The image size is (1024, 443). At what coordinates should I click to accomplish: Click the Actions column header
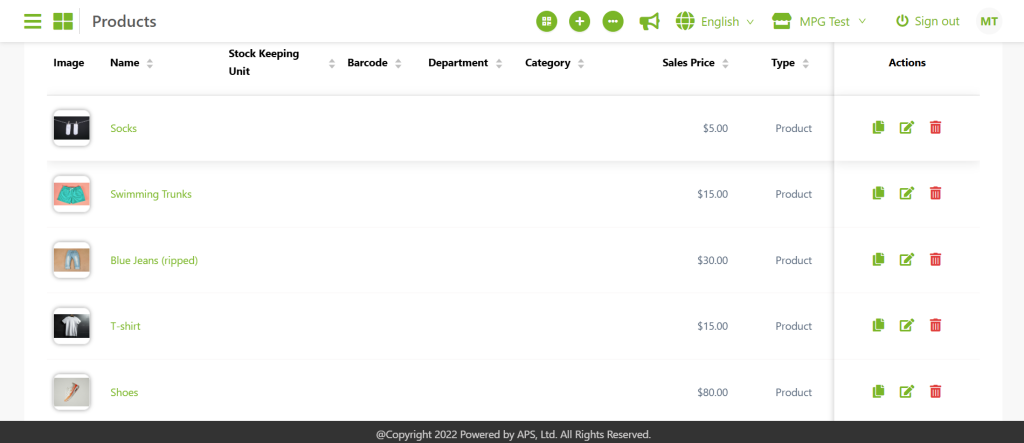907,63
